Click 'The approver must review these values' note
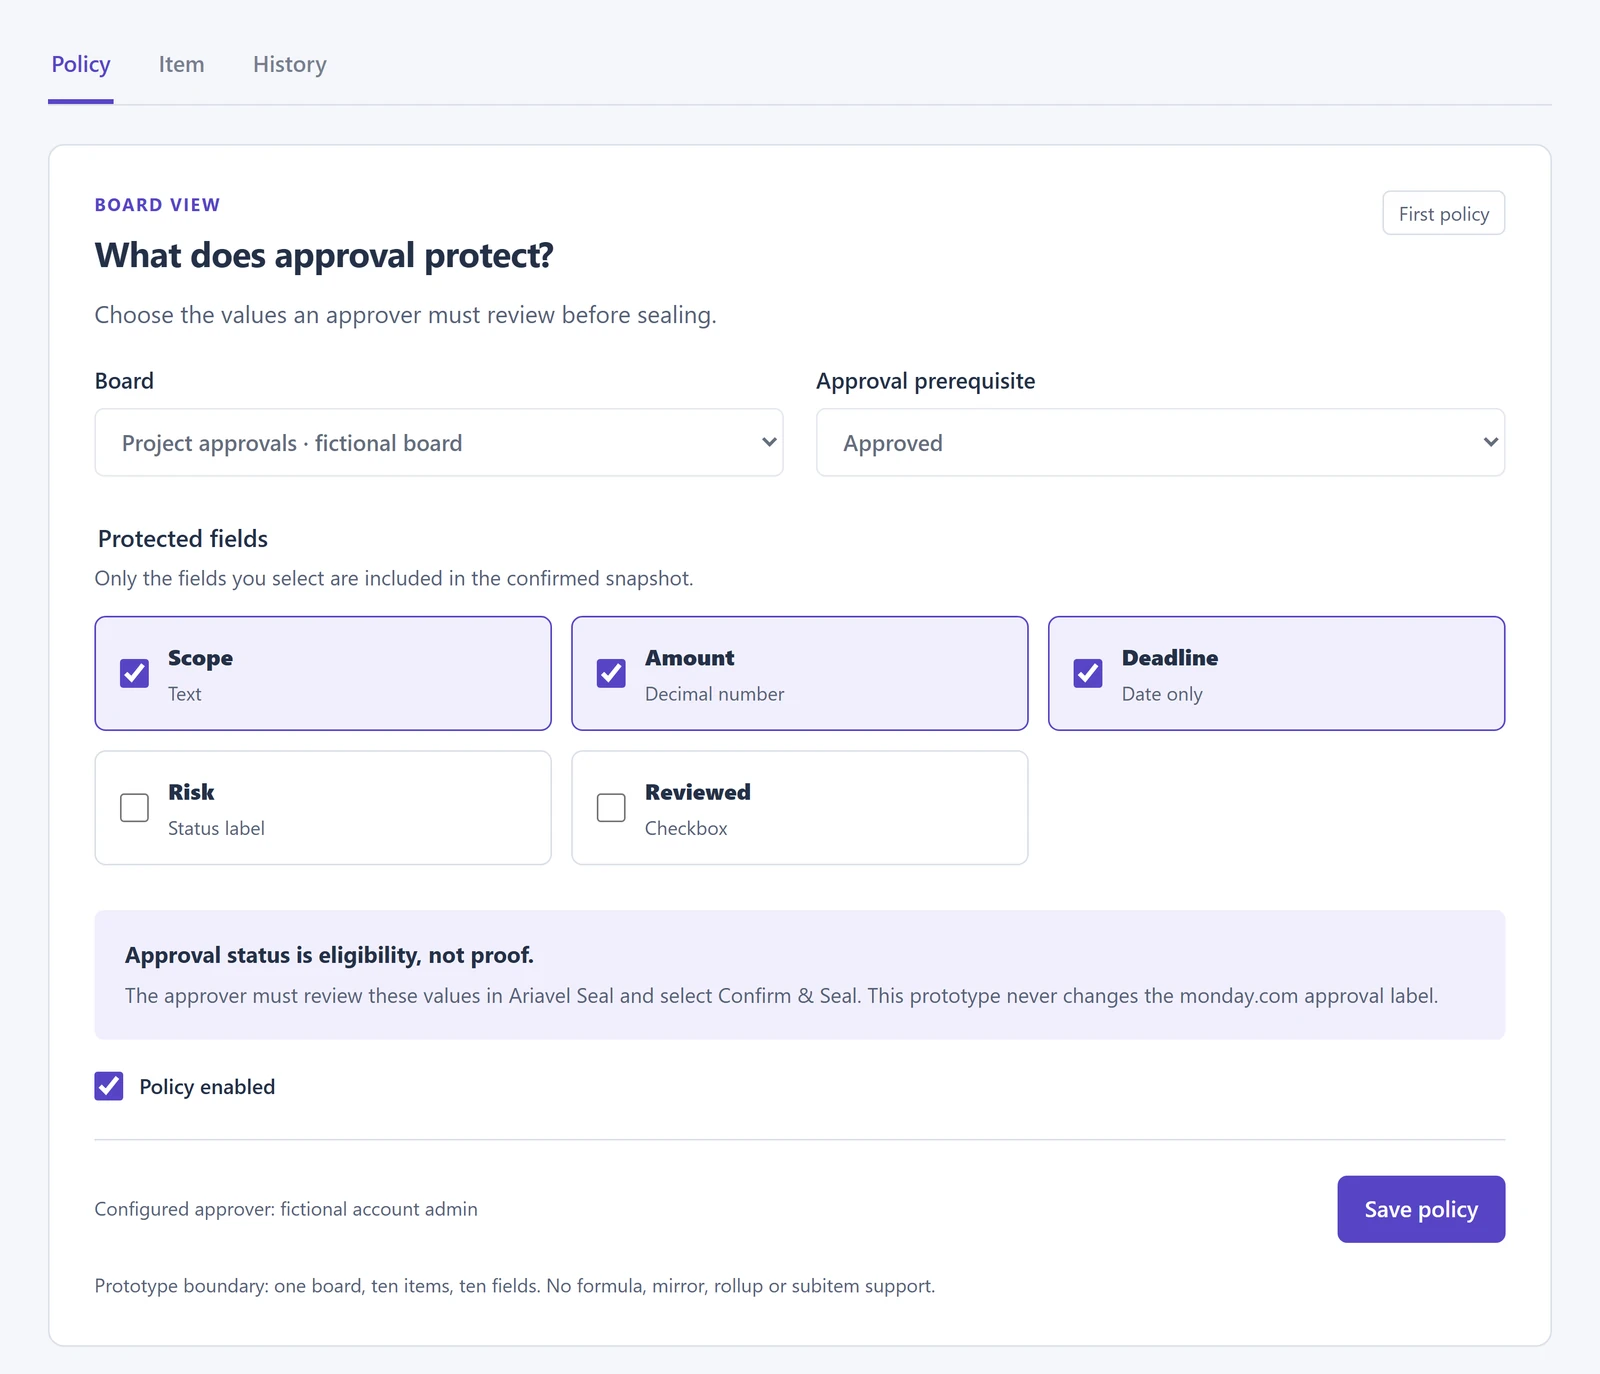Screen dimensions: 1600x1374 (x=781, y=996)
